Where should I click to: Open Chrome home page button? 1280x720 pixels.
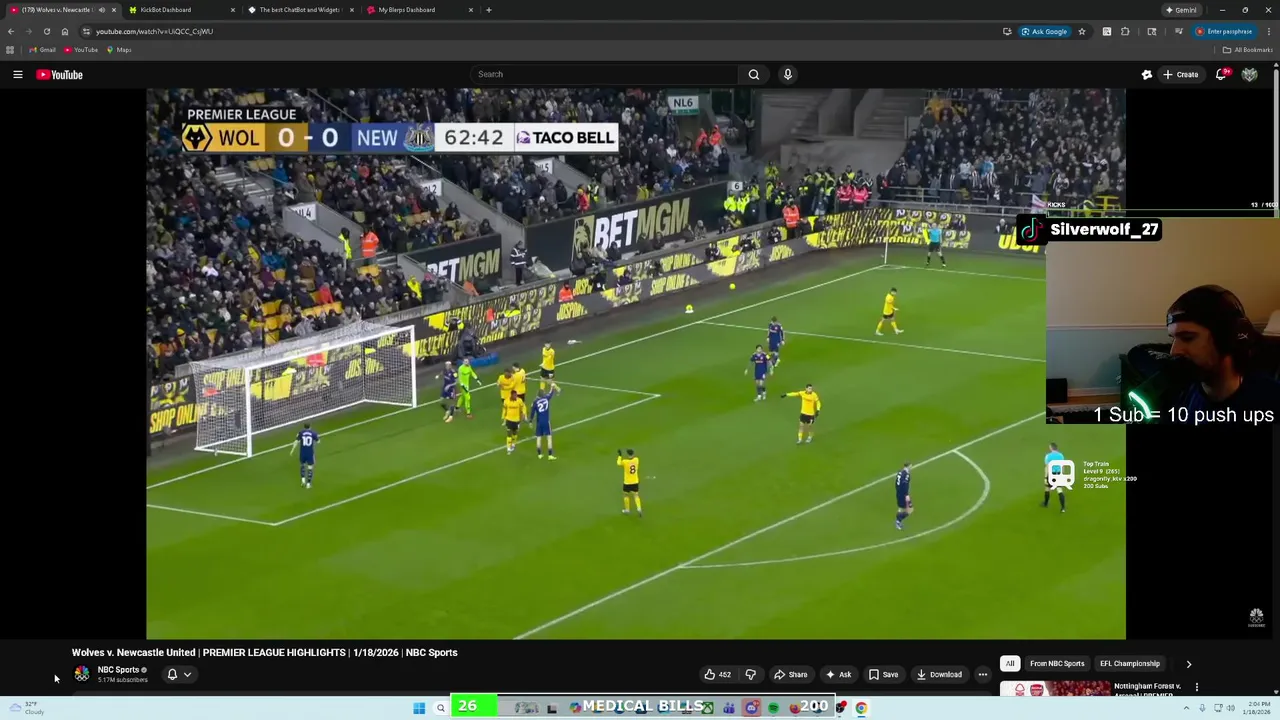coord(65,31)
